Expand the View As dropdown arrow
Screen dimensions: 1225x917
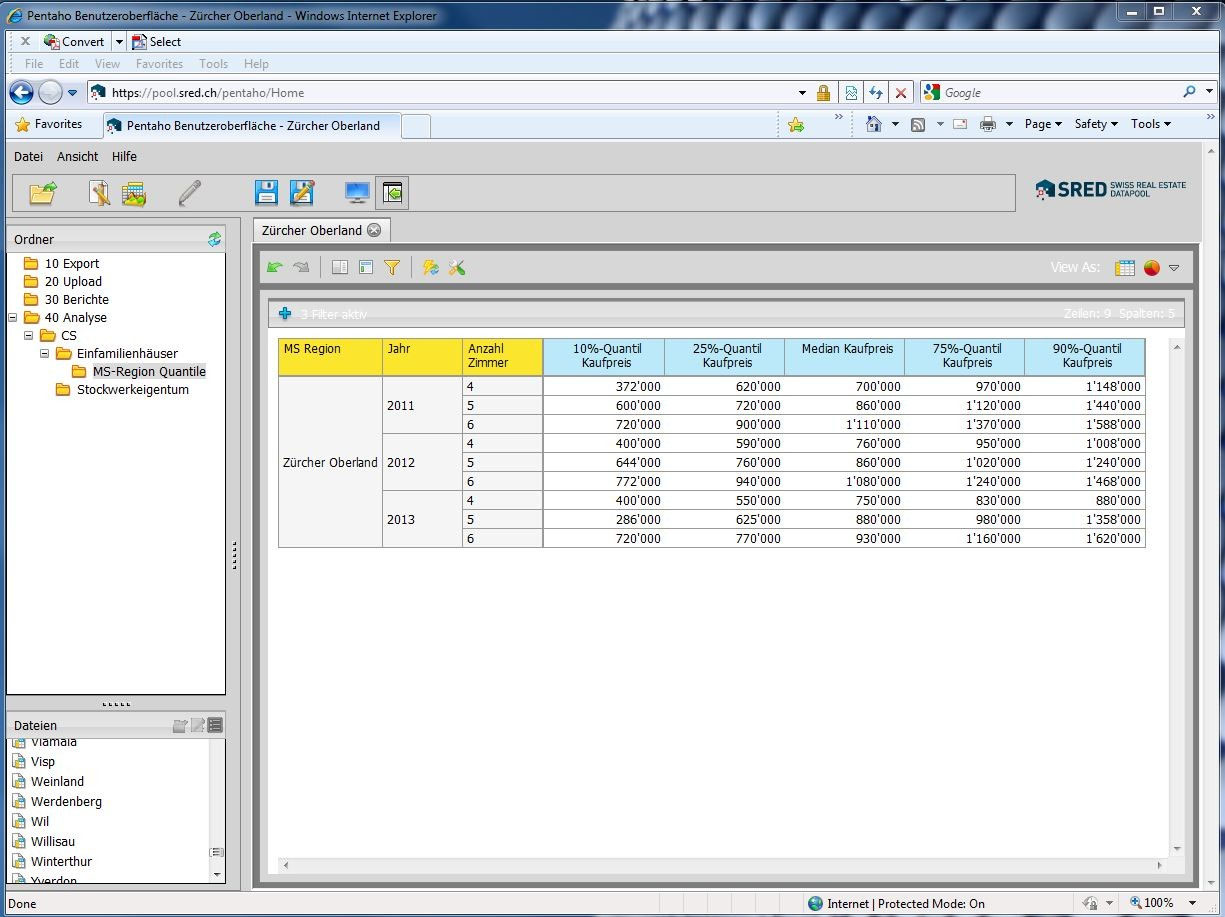click(x=1174, y=268)
